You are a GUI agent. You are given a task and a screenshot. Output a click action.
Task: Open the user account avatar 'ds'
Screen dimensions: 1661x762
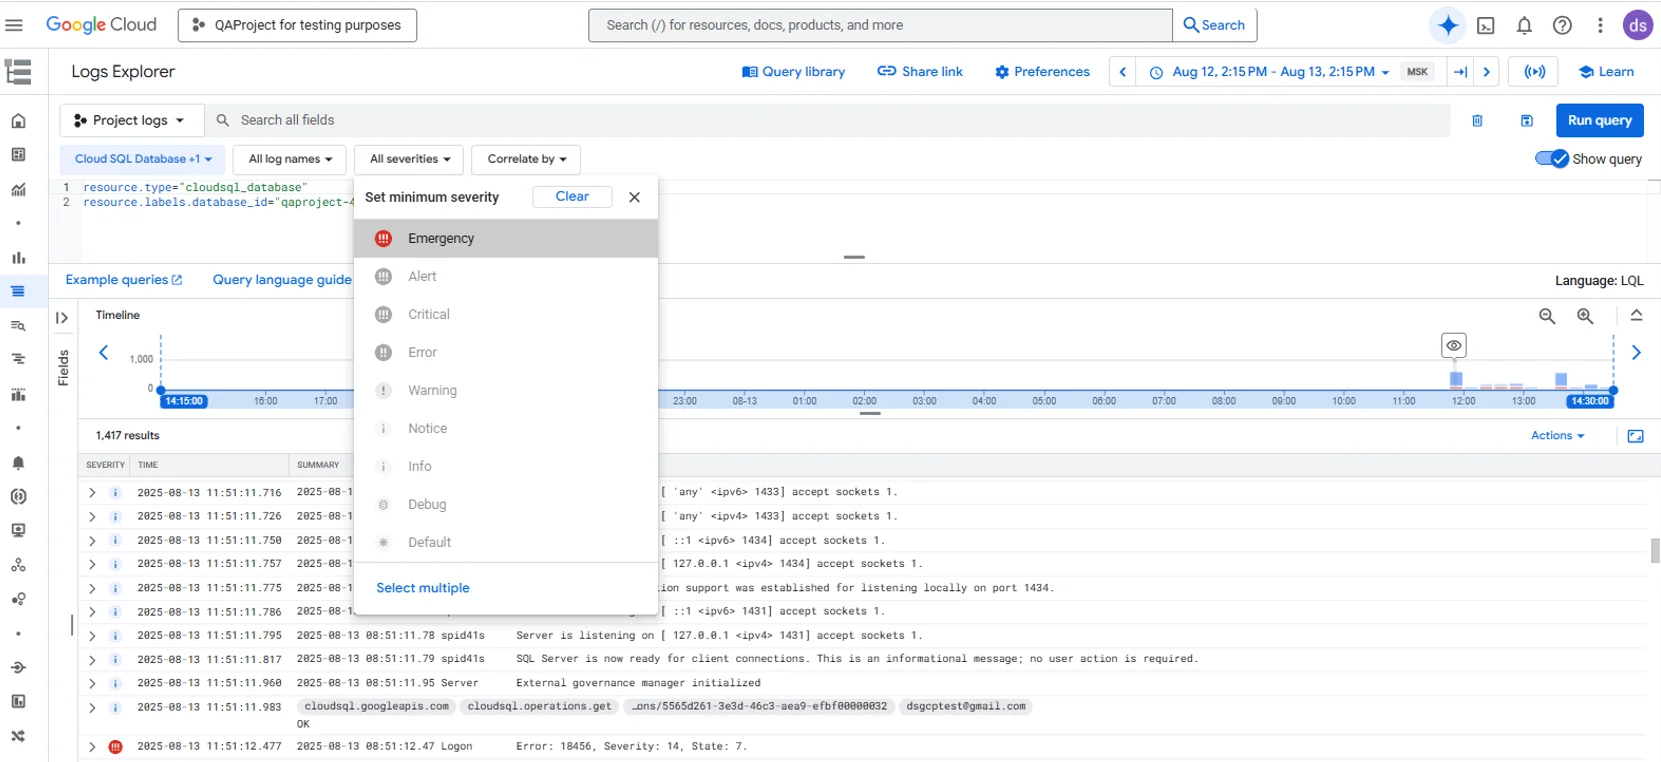1638,26
